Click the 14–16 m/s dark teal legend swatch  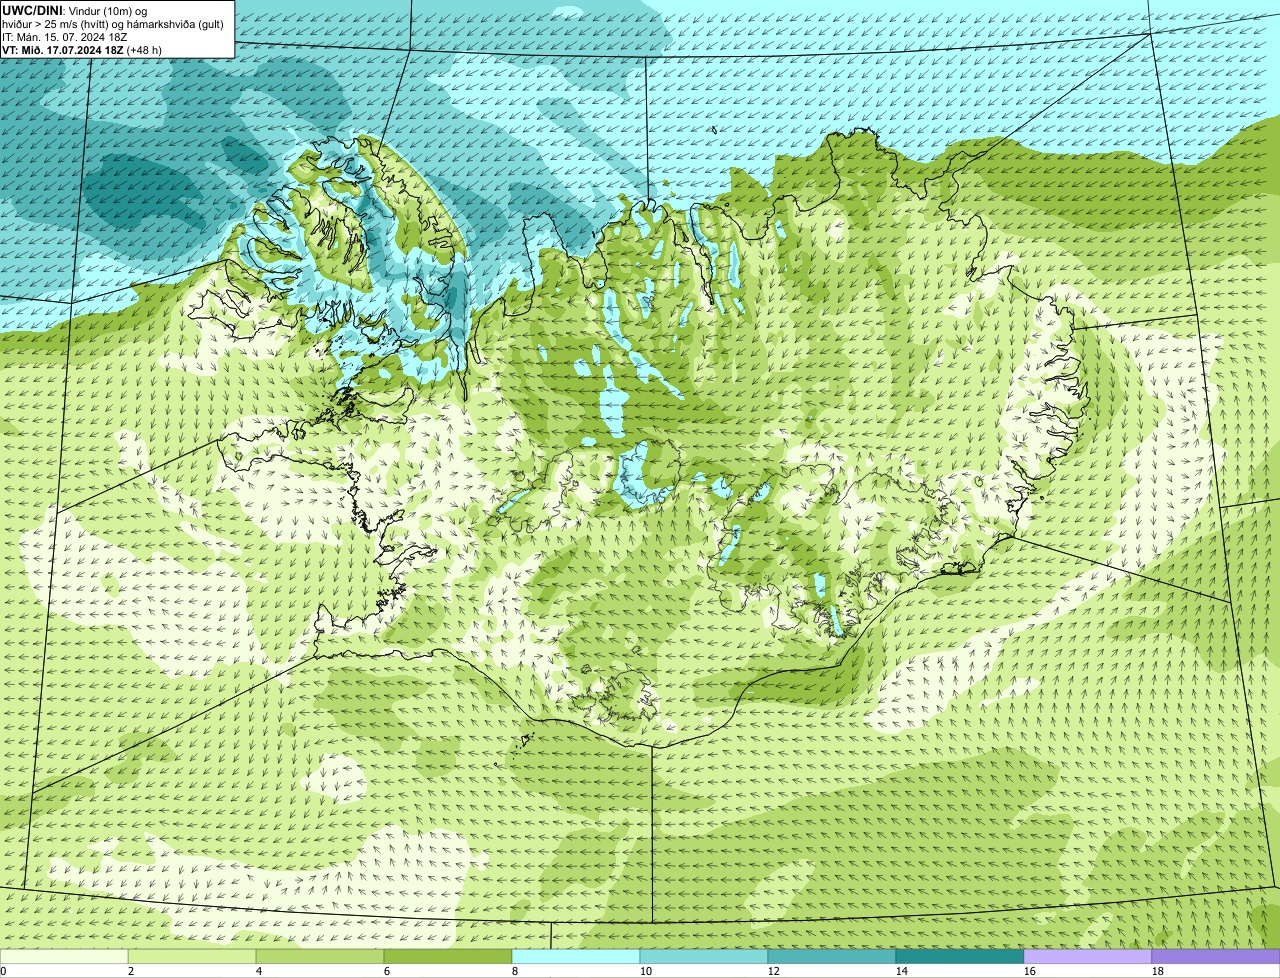[x=960, y=957]
